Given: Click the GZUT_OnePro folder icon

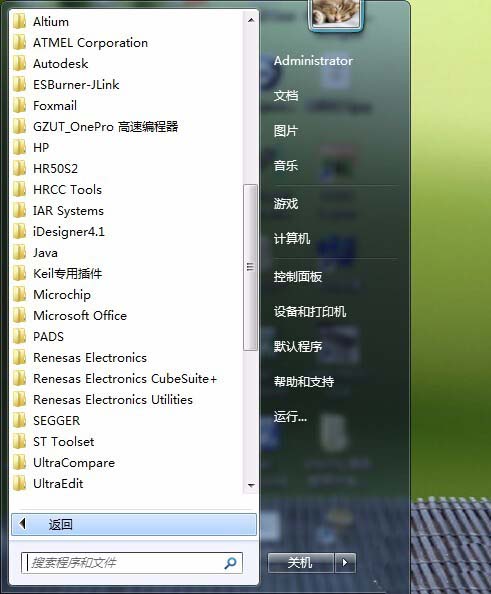Looking at the screenshot, I should [19, 127].
